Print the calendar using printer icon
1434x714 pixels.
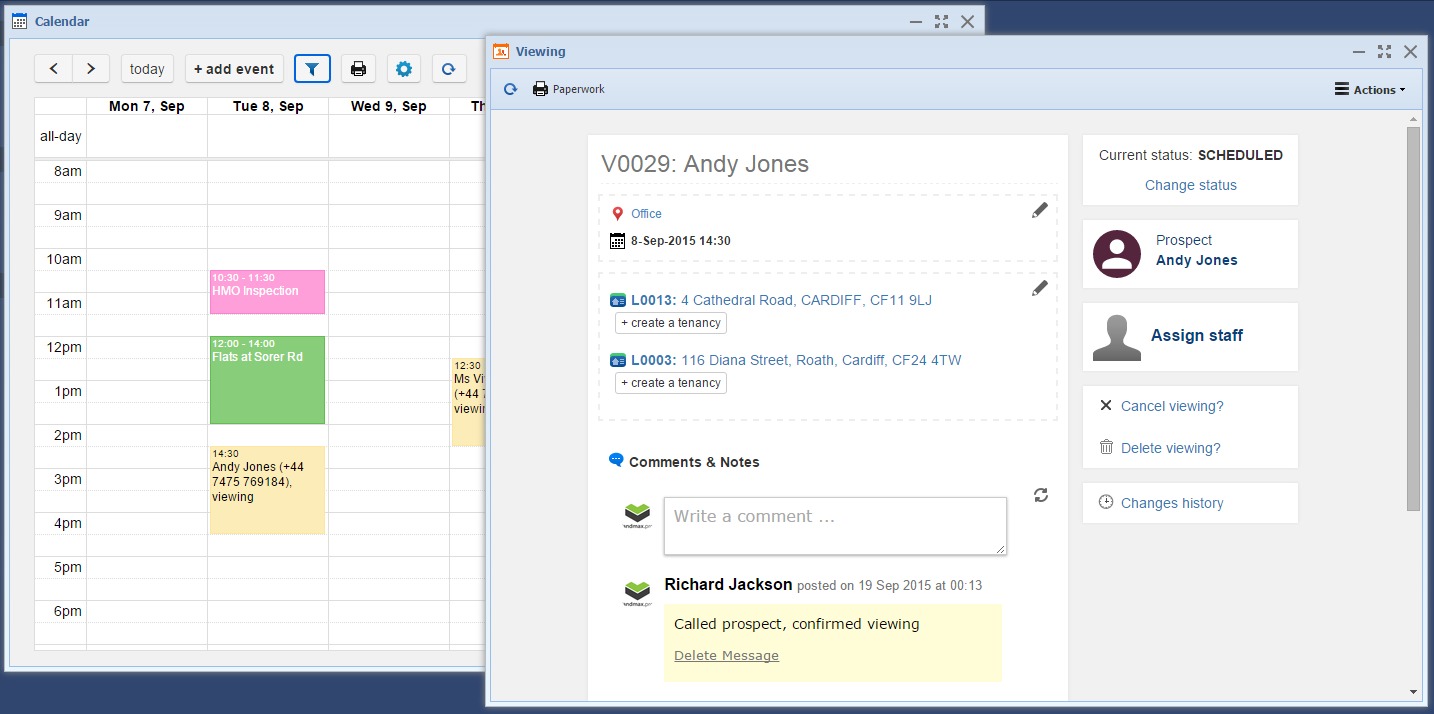click(358, 69)
